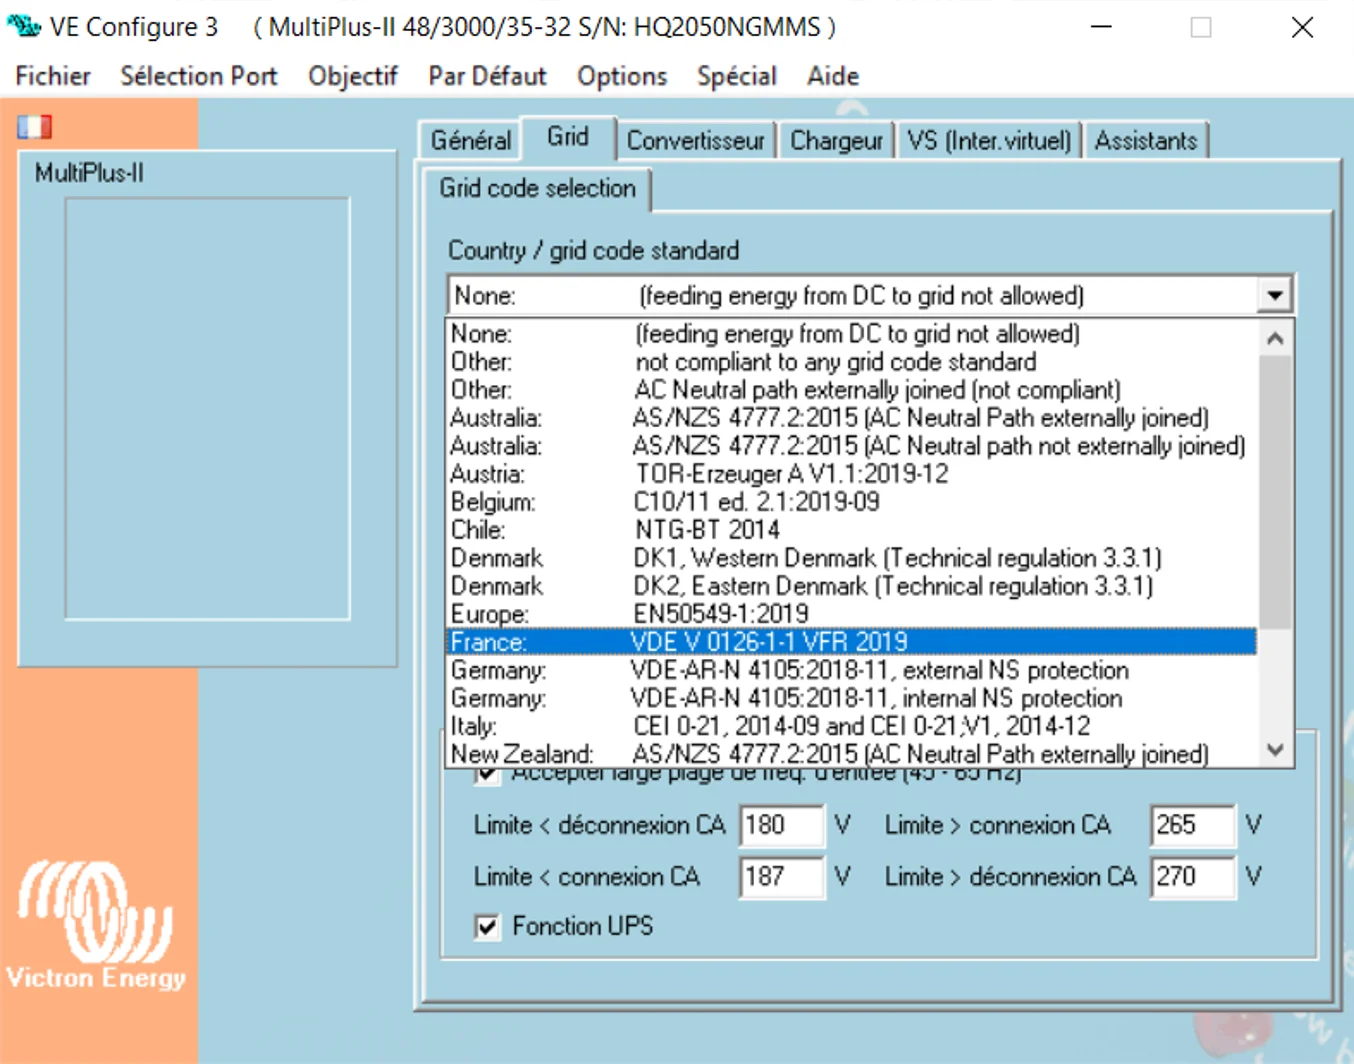Choose Germany VDE-AR-N 4105 external NS protection
Viewport: 1354px width, 1064px height.
click(x=852, y=670)
